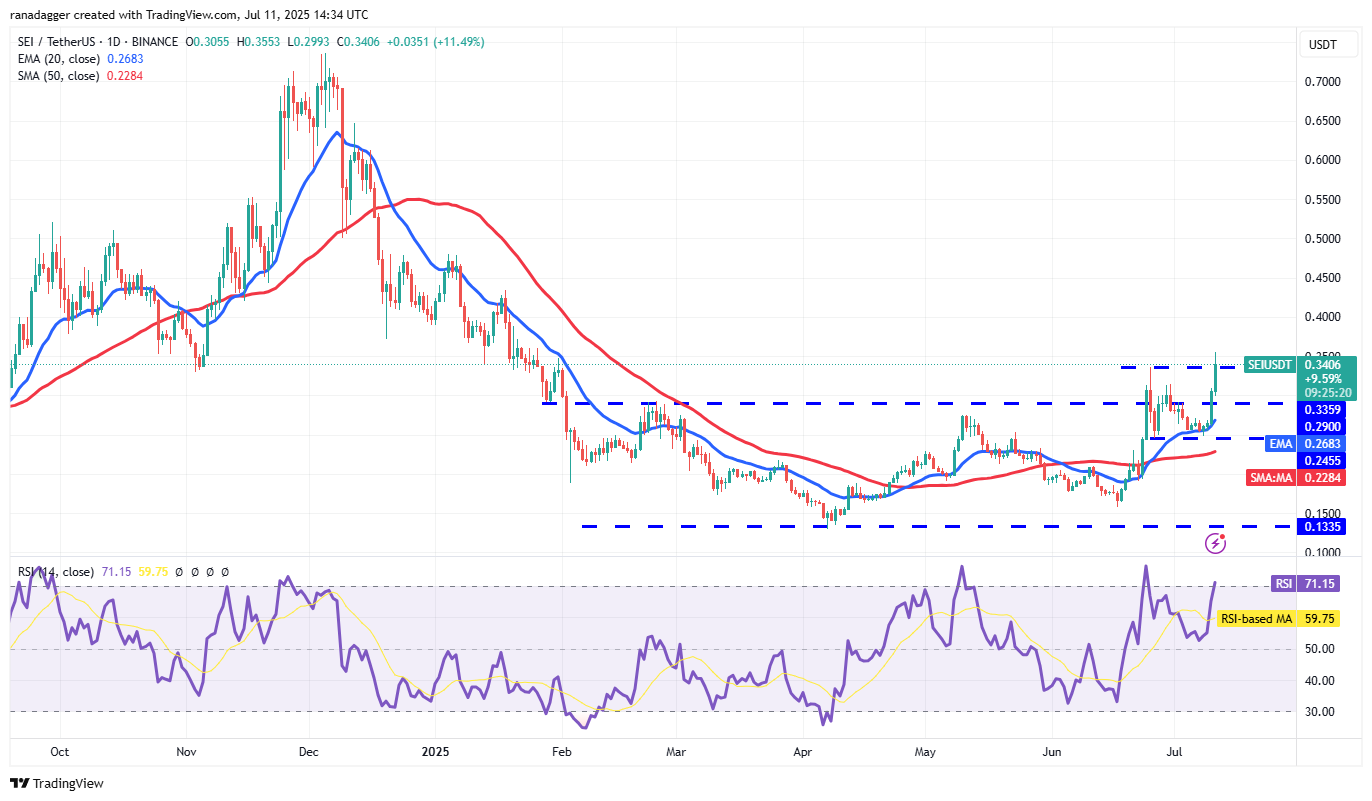Click the Dec label on time axis
Screen dimensions: 1372x801
(x=309, y=750)
